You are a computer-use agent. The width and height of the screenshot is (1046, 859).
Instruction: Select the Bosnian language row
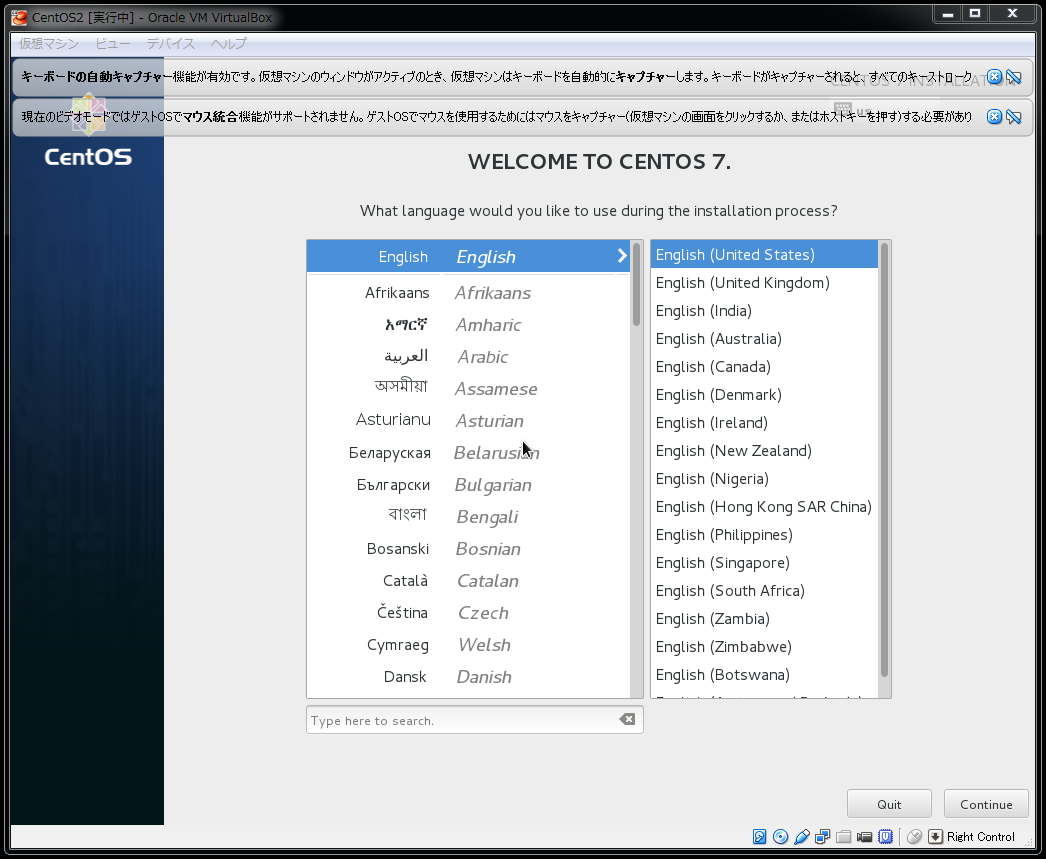(x=468, y=549)
